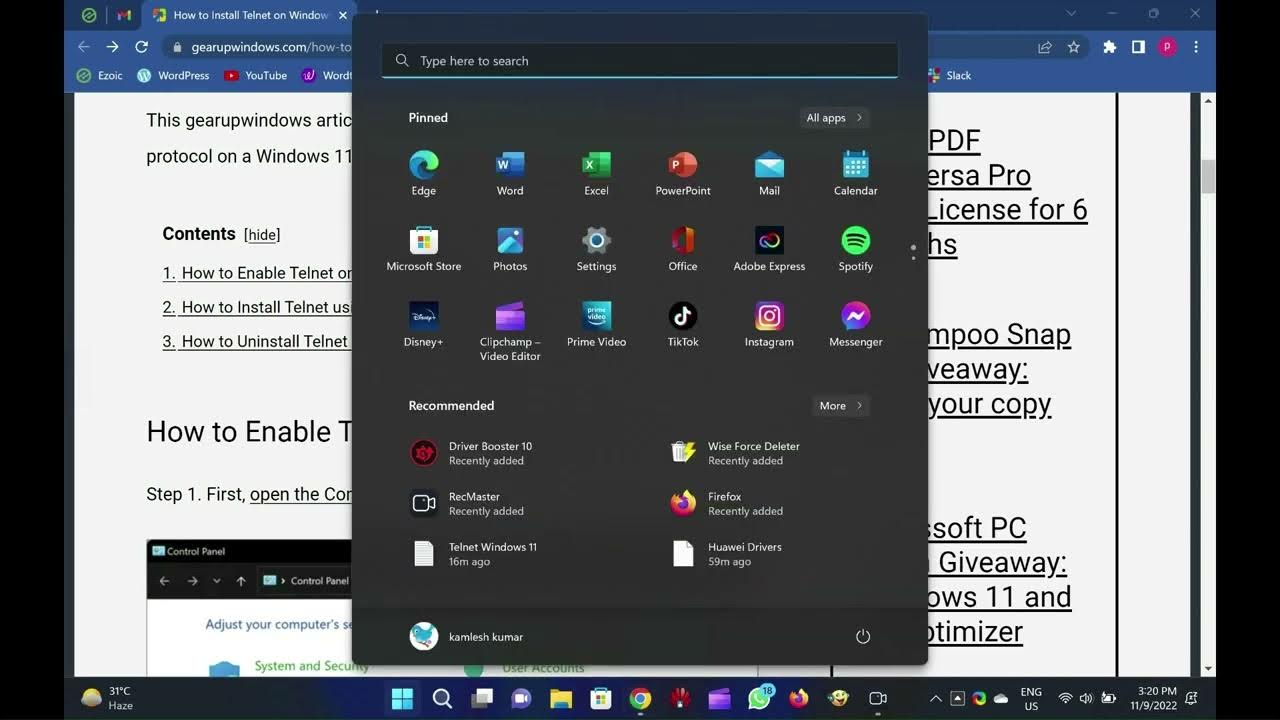Switch to first green-icon Chrome tab

pos(89,15)
